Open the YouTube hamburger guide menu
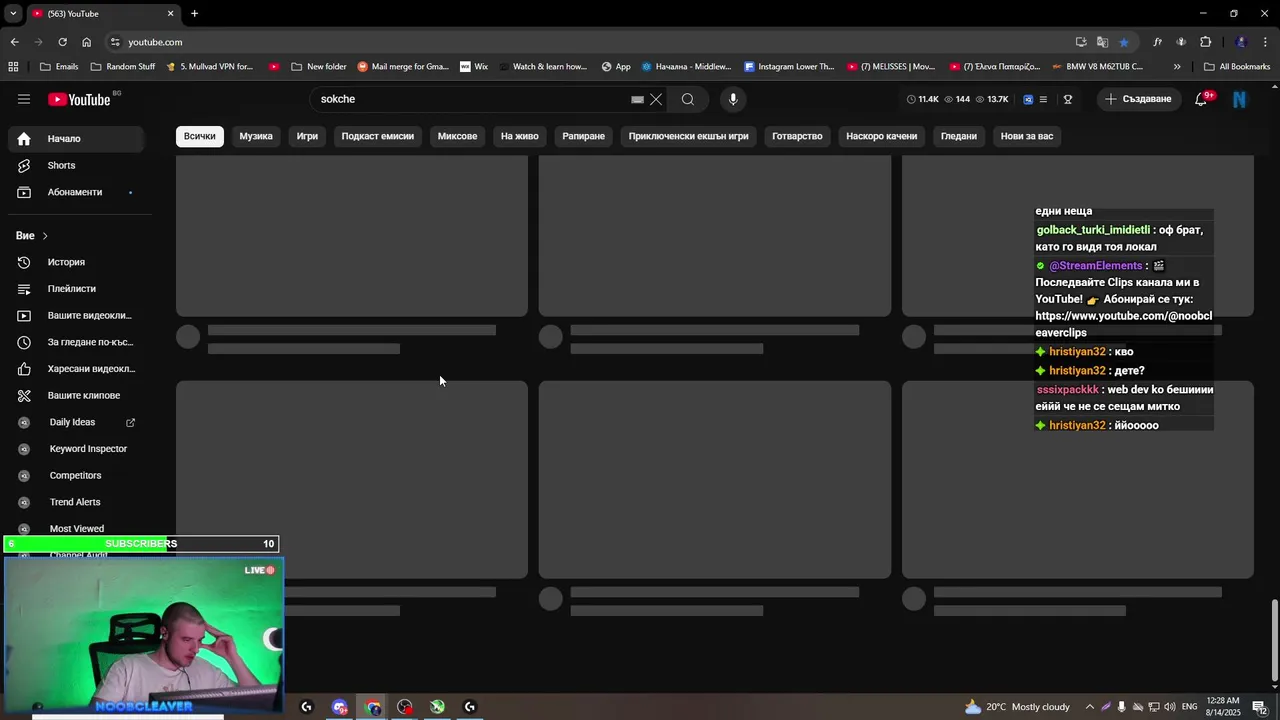The width and height of the screenshot is (1280, 720). tap(24, 99)
